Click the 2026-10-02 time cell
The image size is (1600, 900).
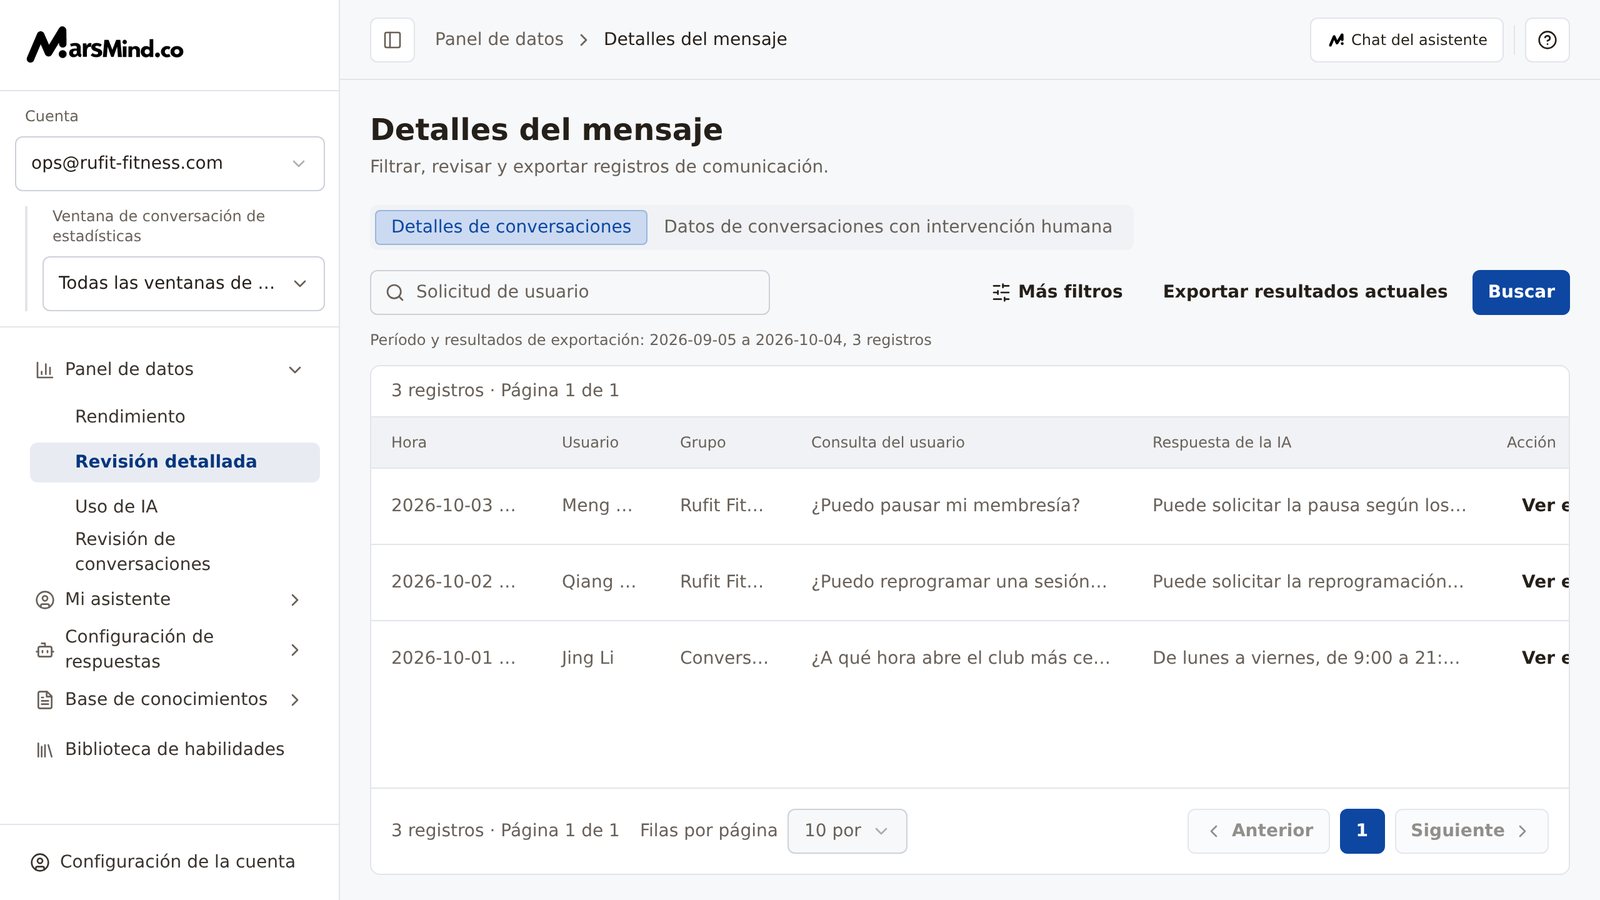[x=453, y=582]
